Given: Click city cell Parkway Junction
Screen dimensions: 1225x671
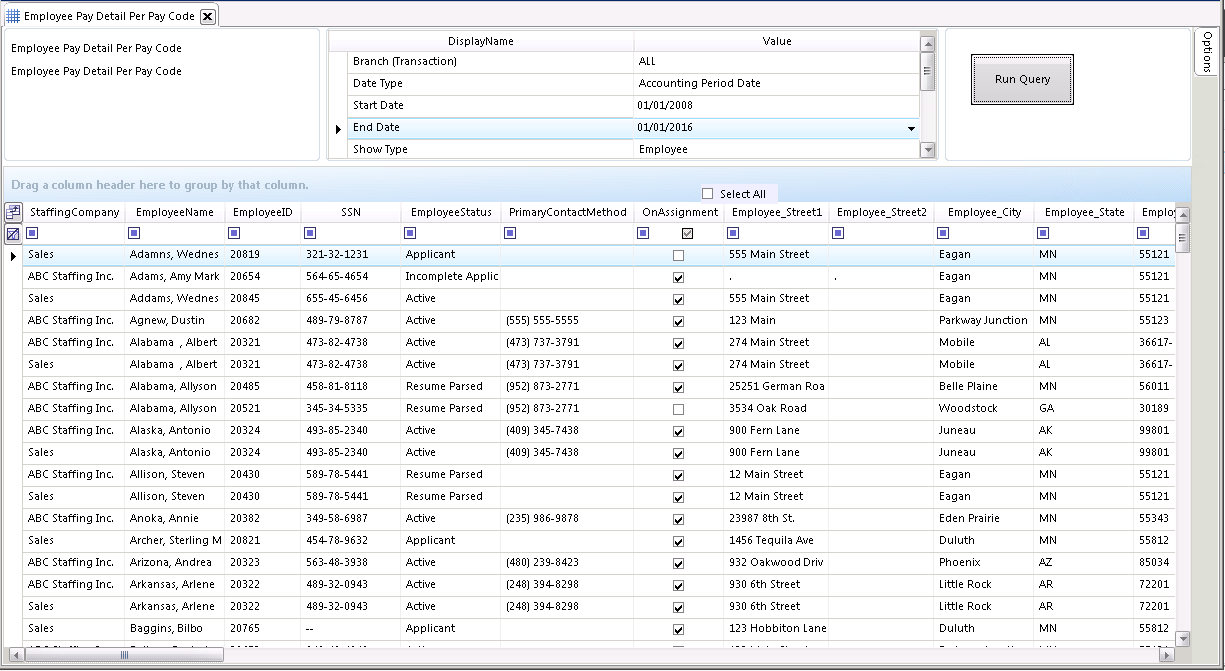Looking at the screenshot, I should (983, 320).
